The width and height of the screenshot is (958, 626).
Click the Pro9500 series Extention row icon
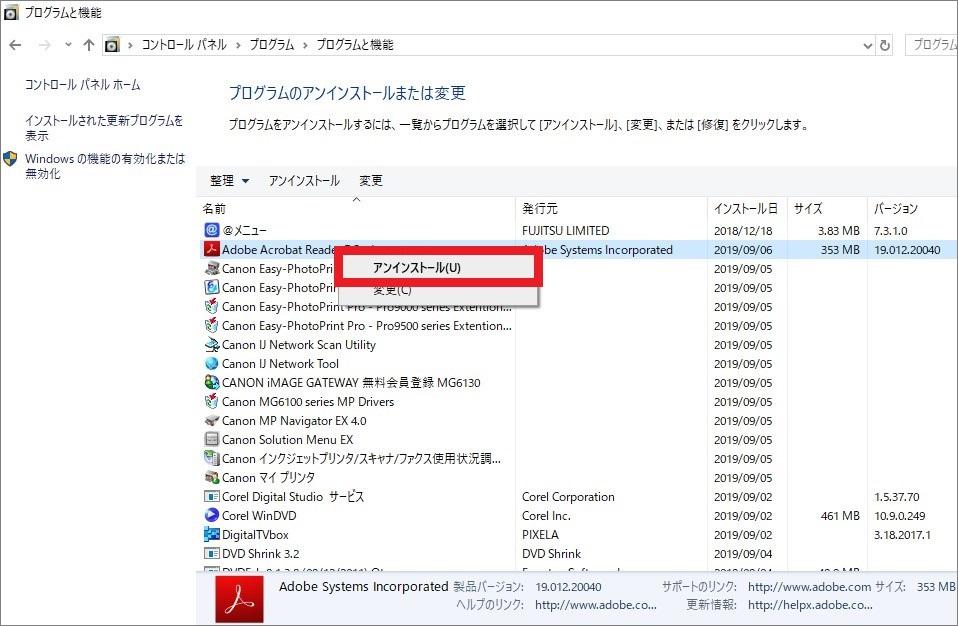211,326
